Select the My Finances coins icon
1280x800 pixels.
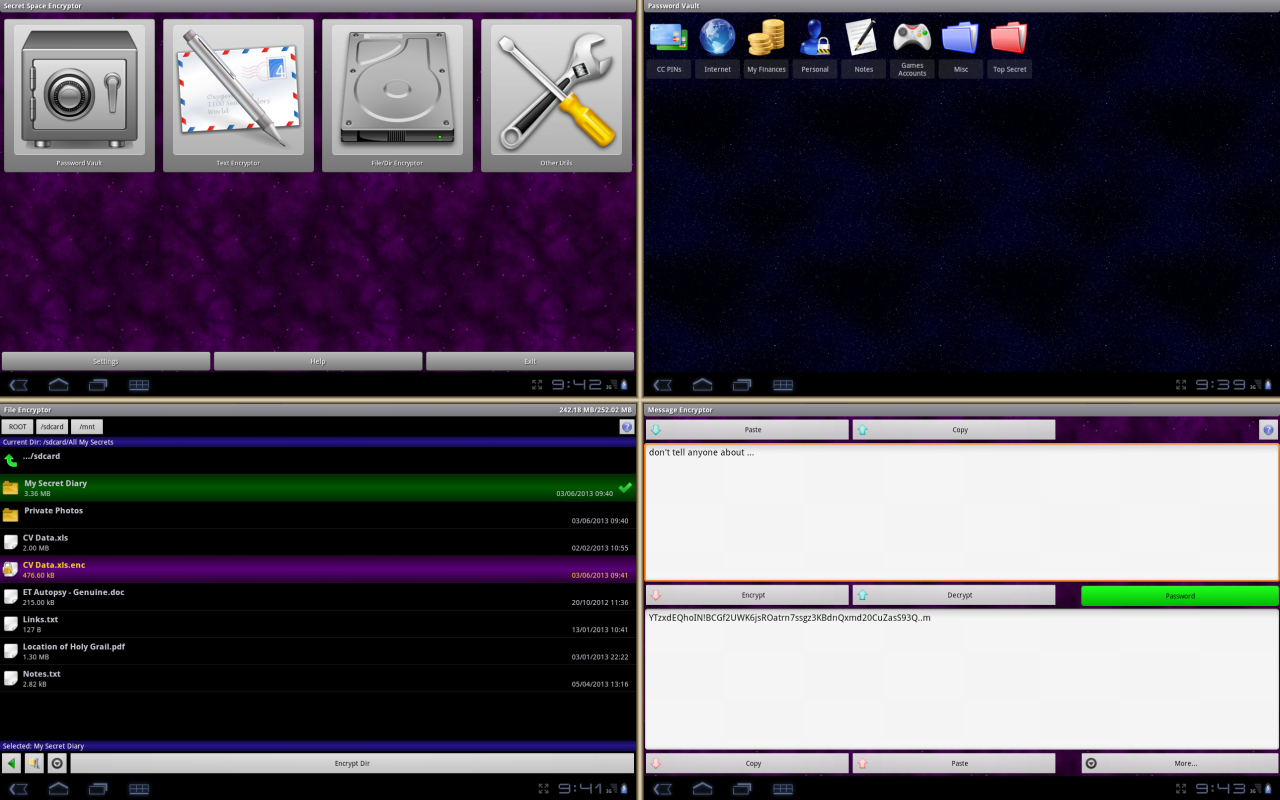766,38
